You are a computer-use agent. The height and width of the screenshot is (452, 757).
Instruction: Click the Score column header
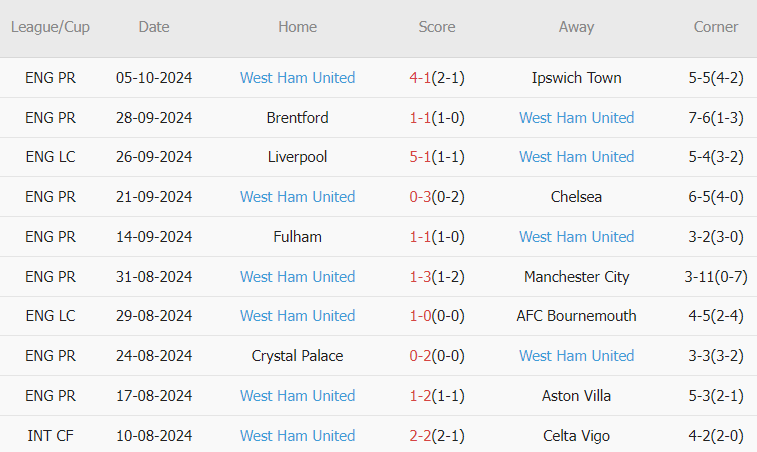(437, 27)
